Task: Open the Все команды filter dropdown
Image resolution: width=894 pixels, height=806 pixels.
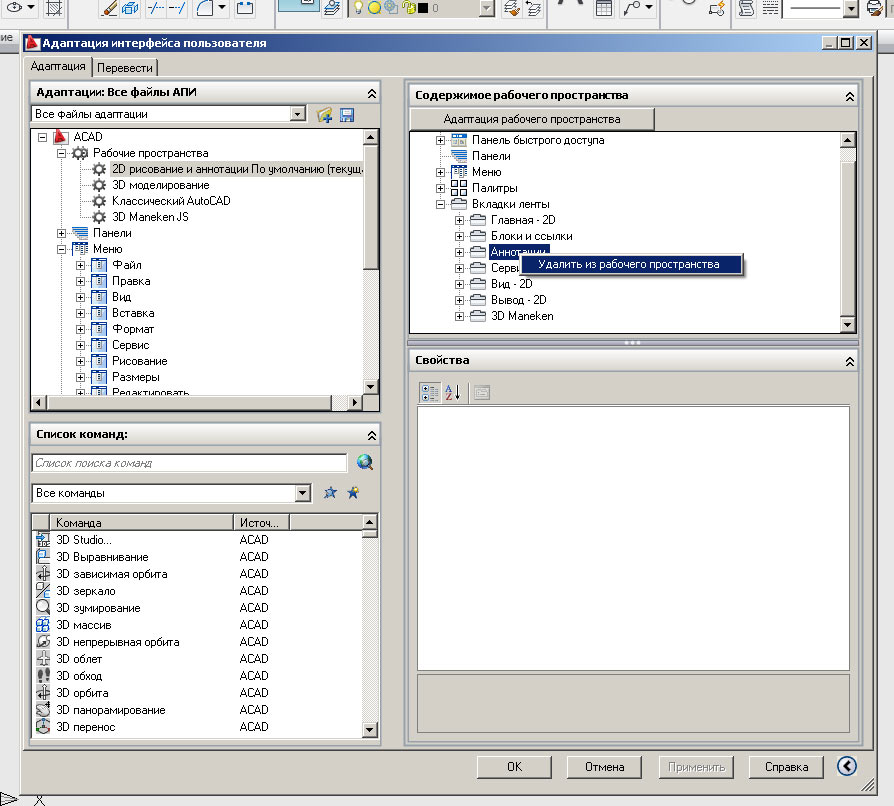Action: 303,493
